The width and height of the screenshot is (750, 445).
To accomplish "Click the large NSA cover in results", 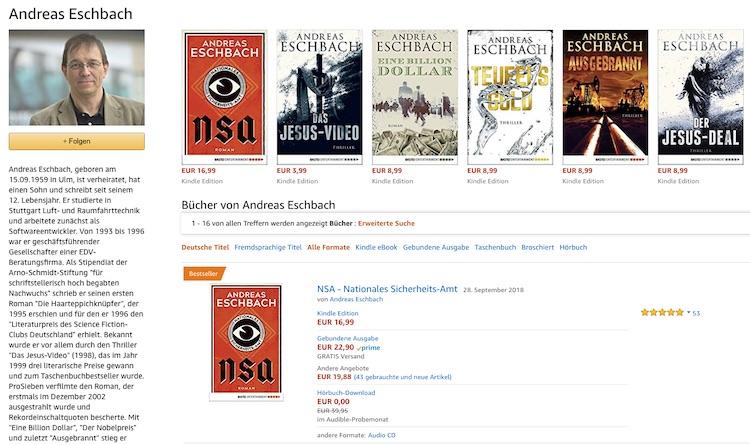I will [x=246, y=343].
